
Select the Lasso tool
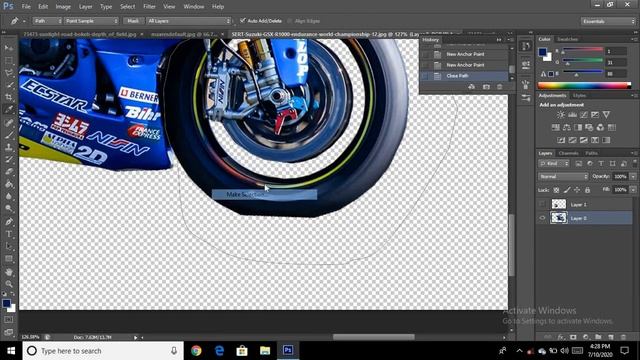(x=9, y=73)
